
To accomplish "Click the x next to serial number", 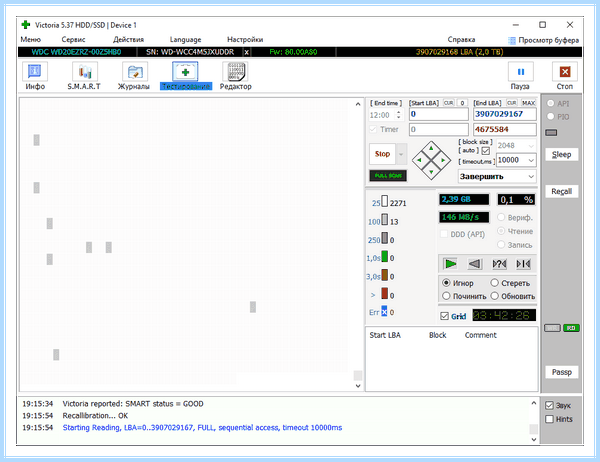I will [246, 52].
